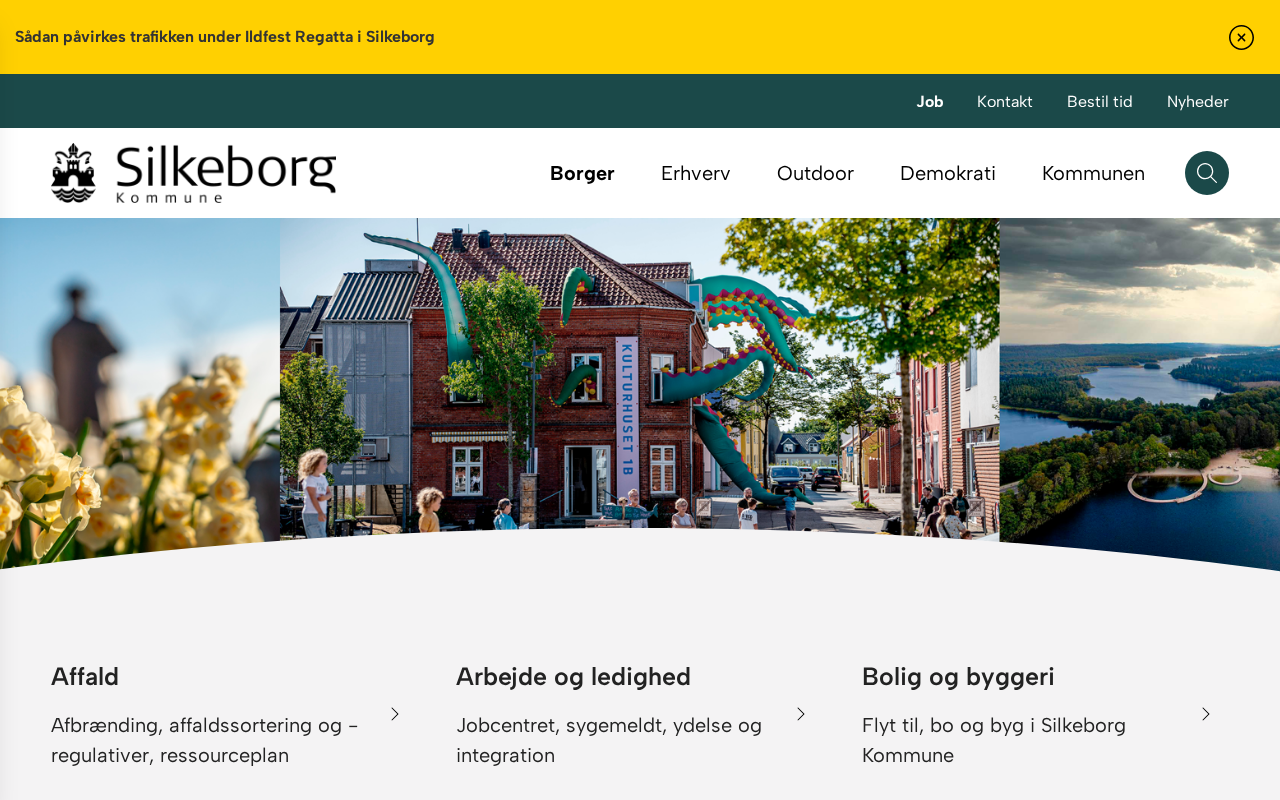Open the Demokrati menu section
1280x800 pixels.
(948, 173)
